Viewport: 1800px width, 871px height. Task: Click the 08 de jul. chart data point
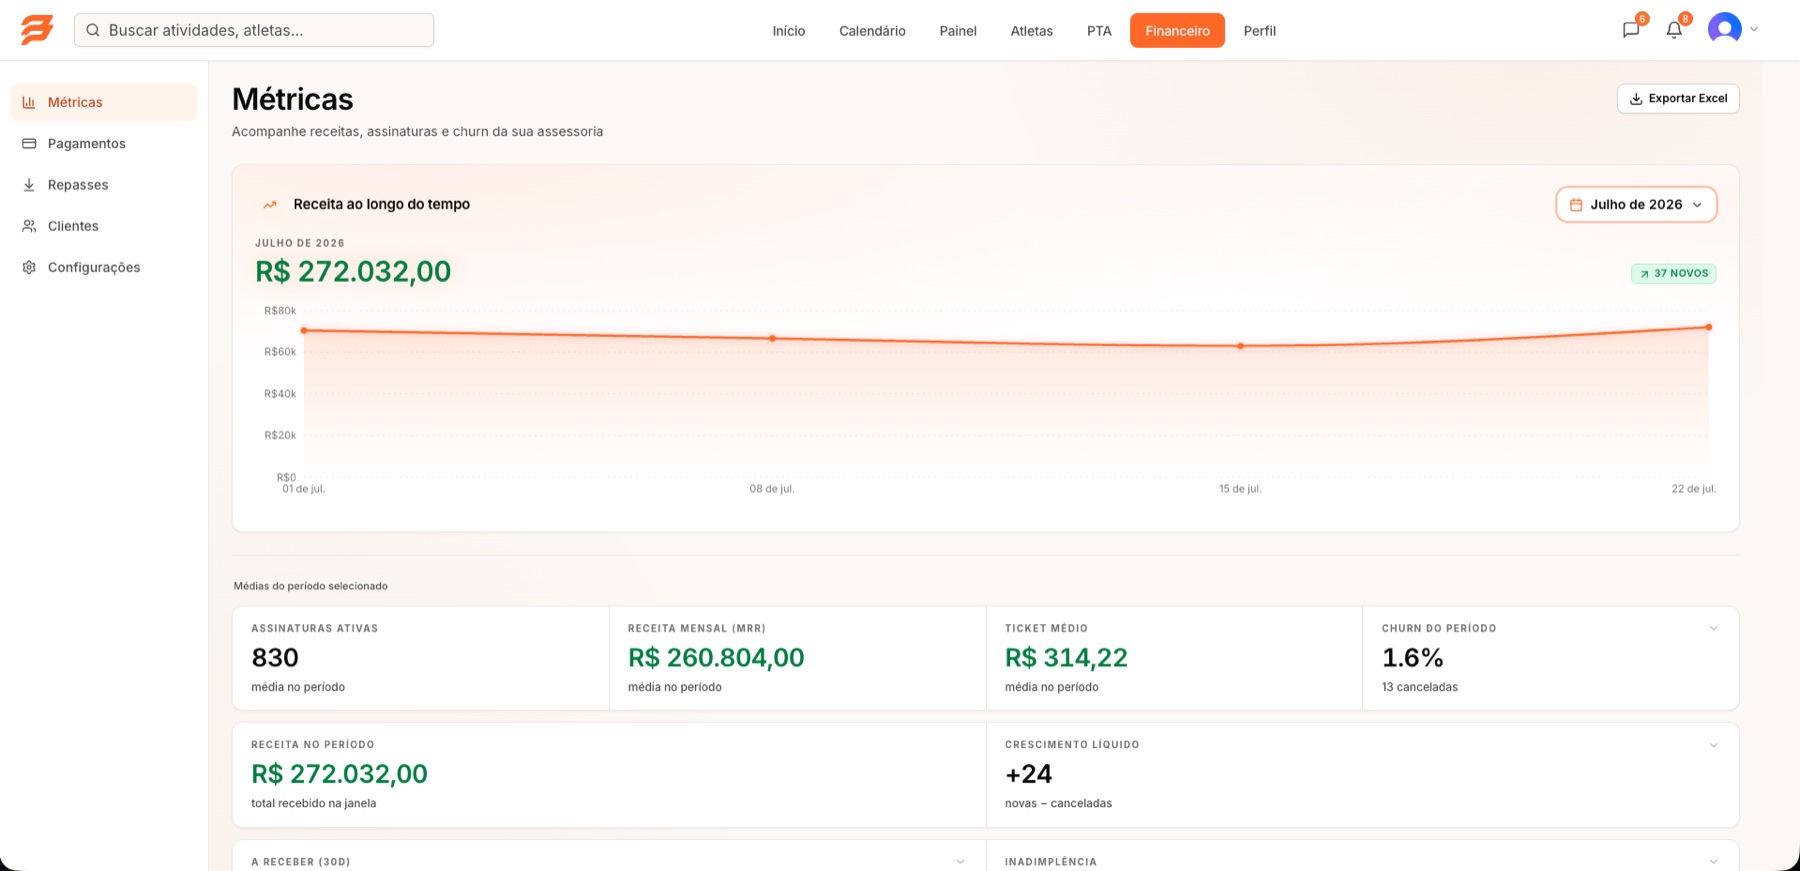pyautogui.click(x=772, y=338)
